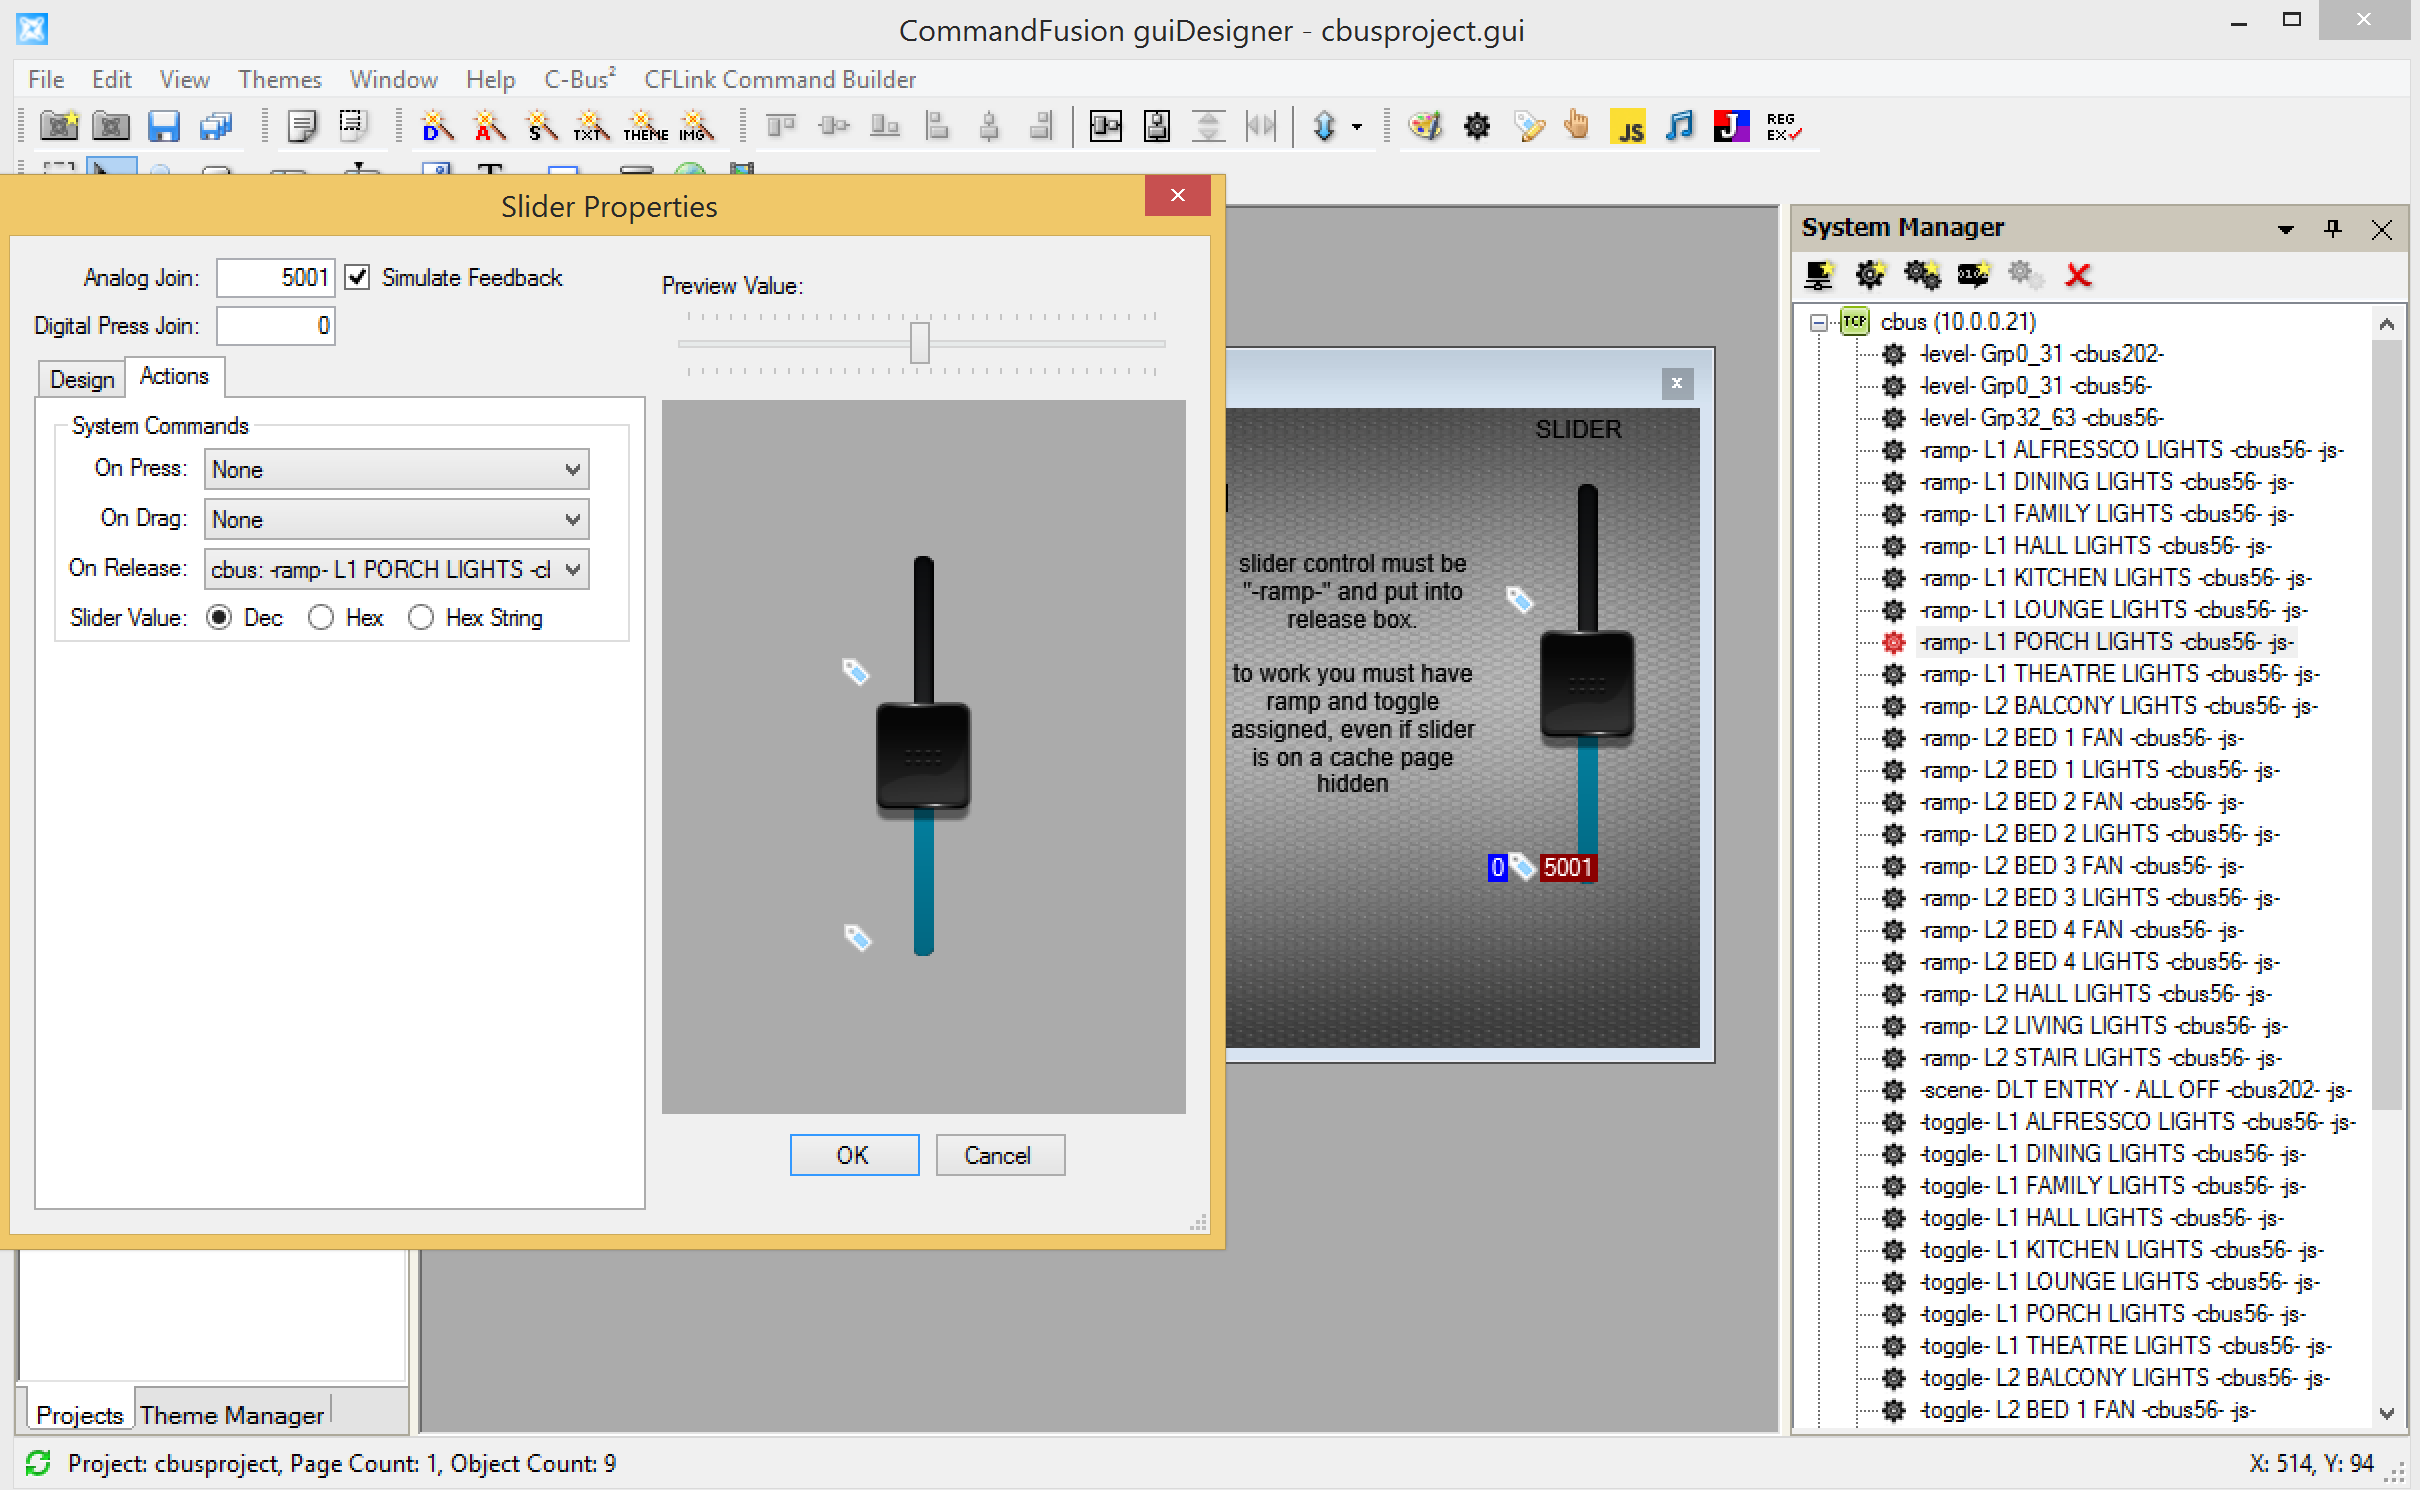Viewport: 2420px width, 1490px height.
Task: Select the Hex slider value option
Action: coord(321,618)
